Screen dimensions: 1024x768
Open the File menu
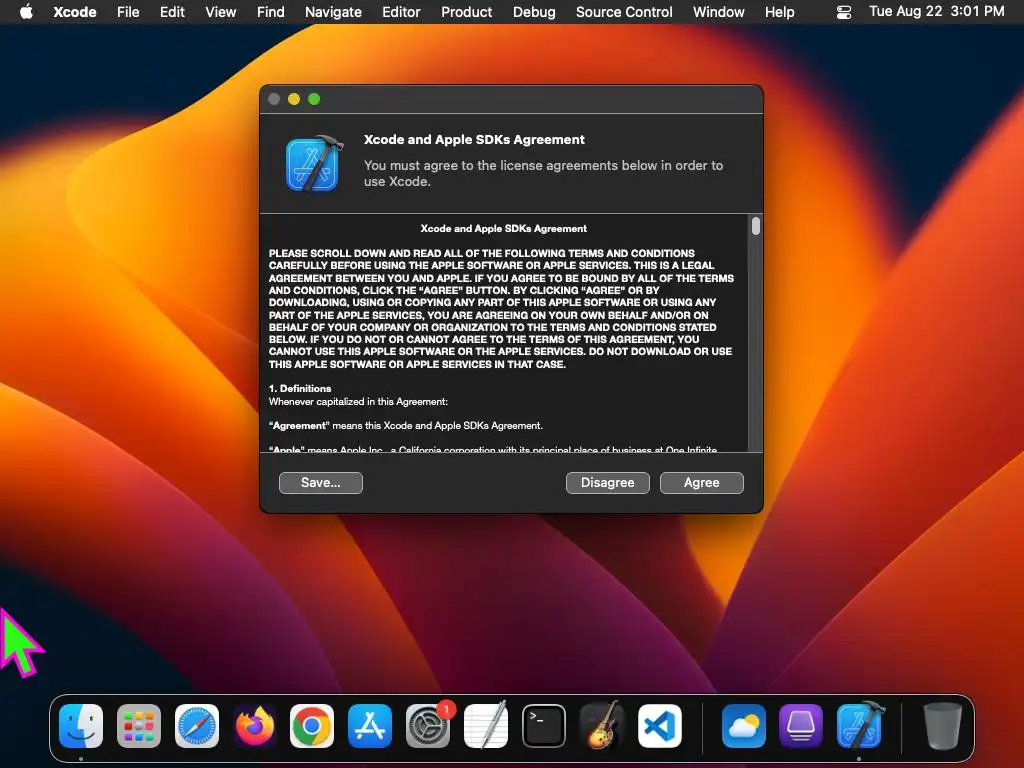click(x=128, y=12)
